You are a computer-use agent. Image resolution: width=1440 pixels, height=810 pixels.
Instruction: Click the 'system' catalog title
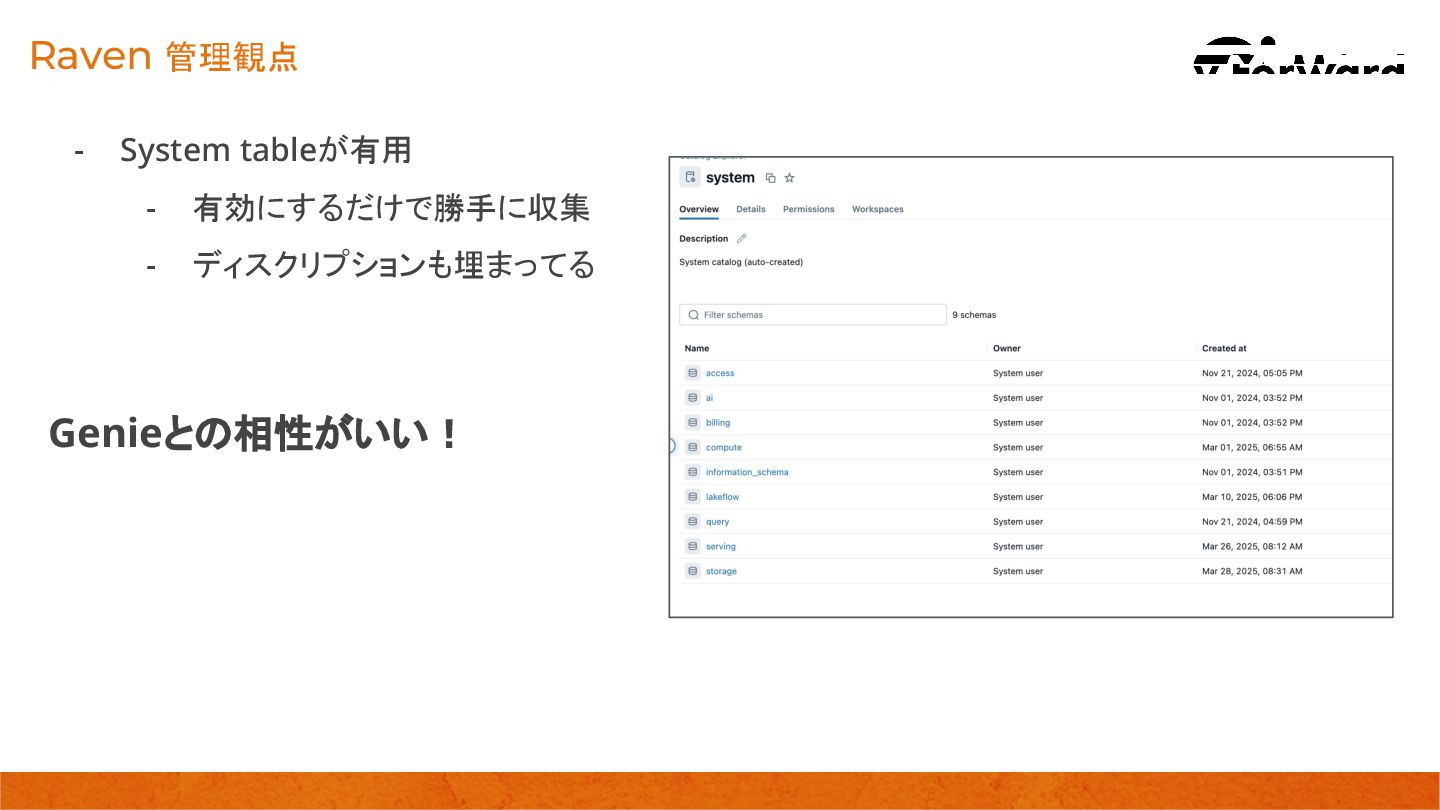click(730, 178)
